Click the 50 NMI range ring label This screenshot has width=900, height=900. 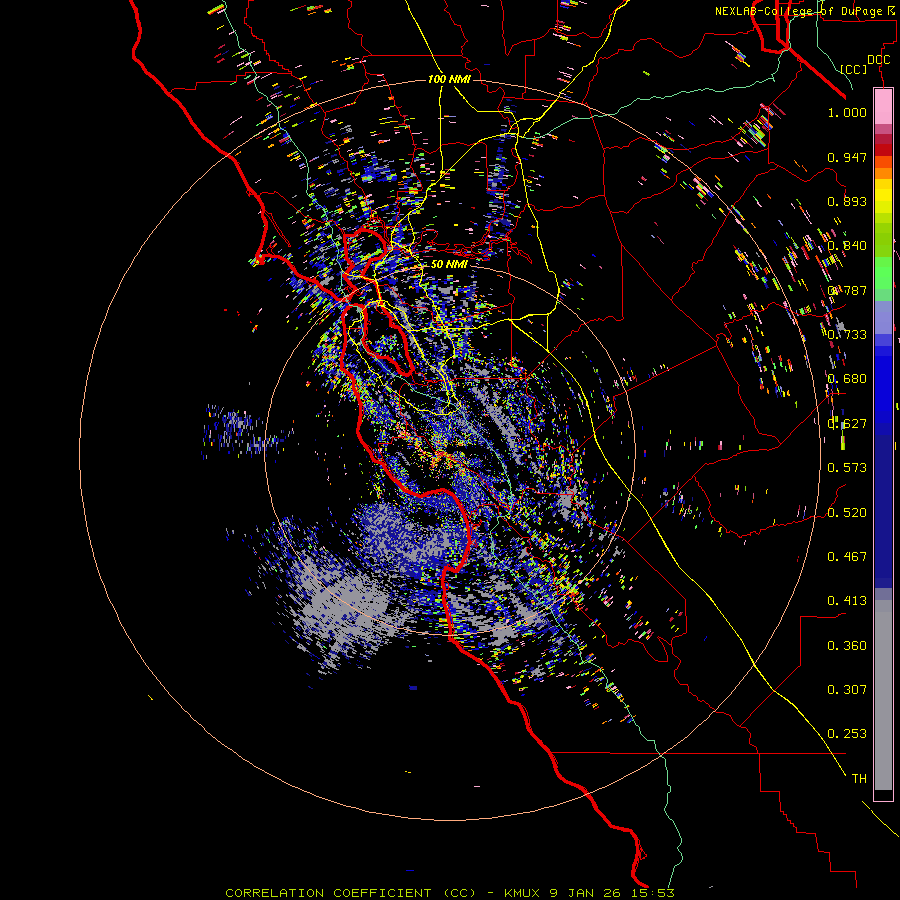(449, 264)
